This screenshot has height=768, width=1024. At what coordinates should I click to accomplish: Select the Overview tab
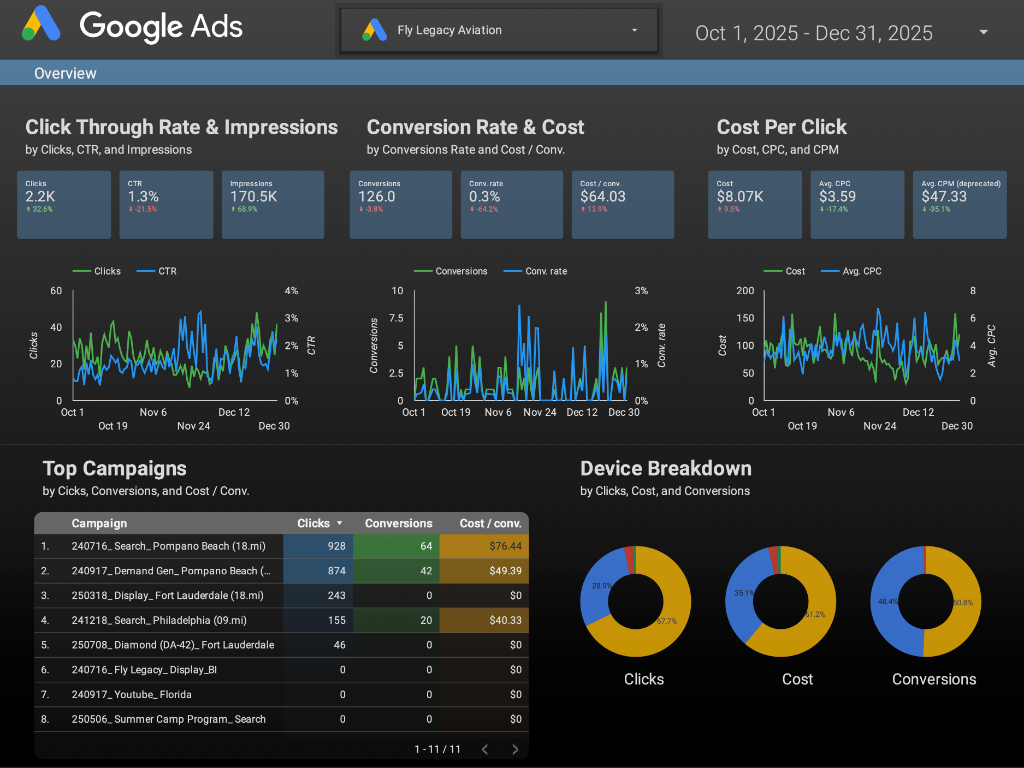65,73
